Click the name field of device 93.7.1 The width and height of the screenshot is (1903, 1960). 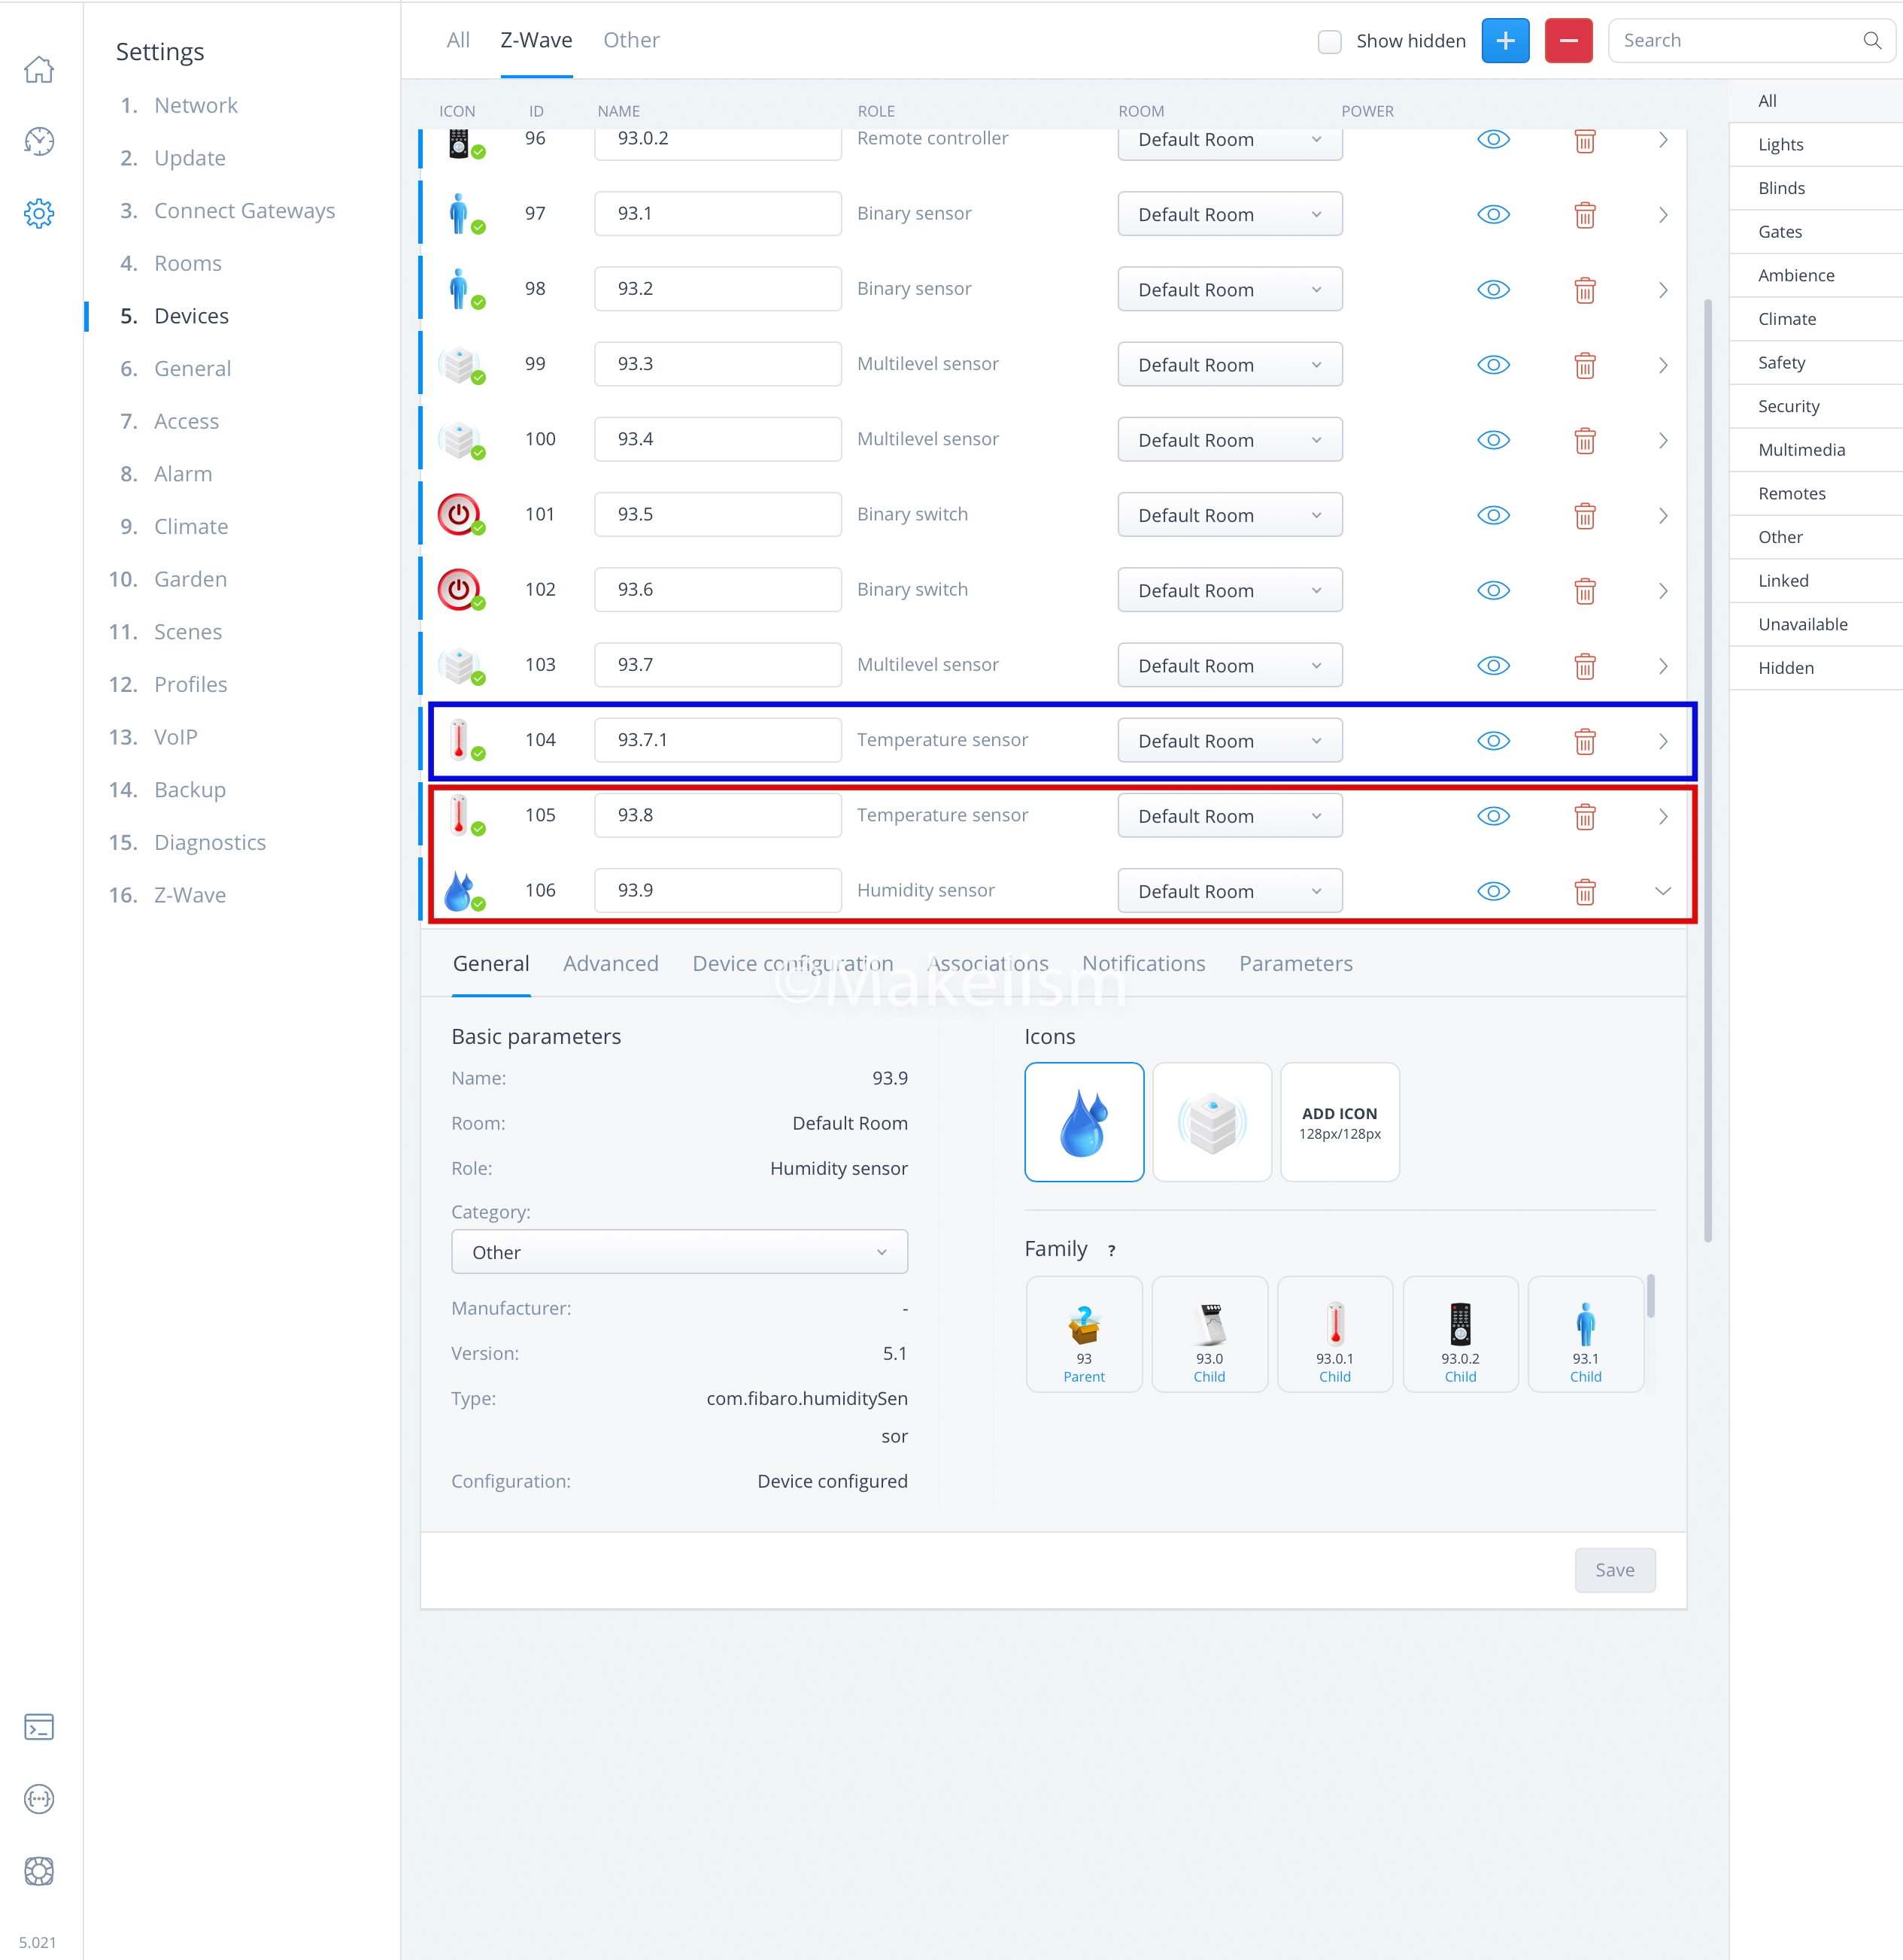click(717, 740)
